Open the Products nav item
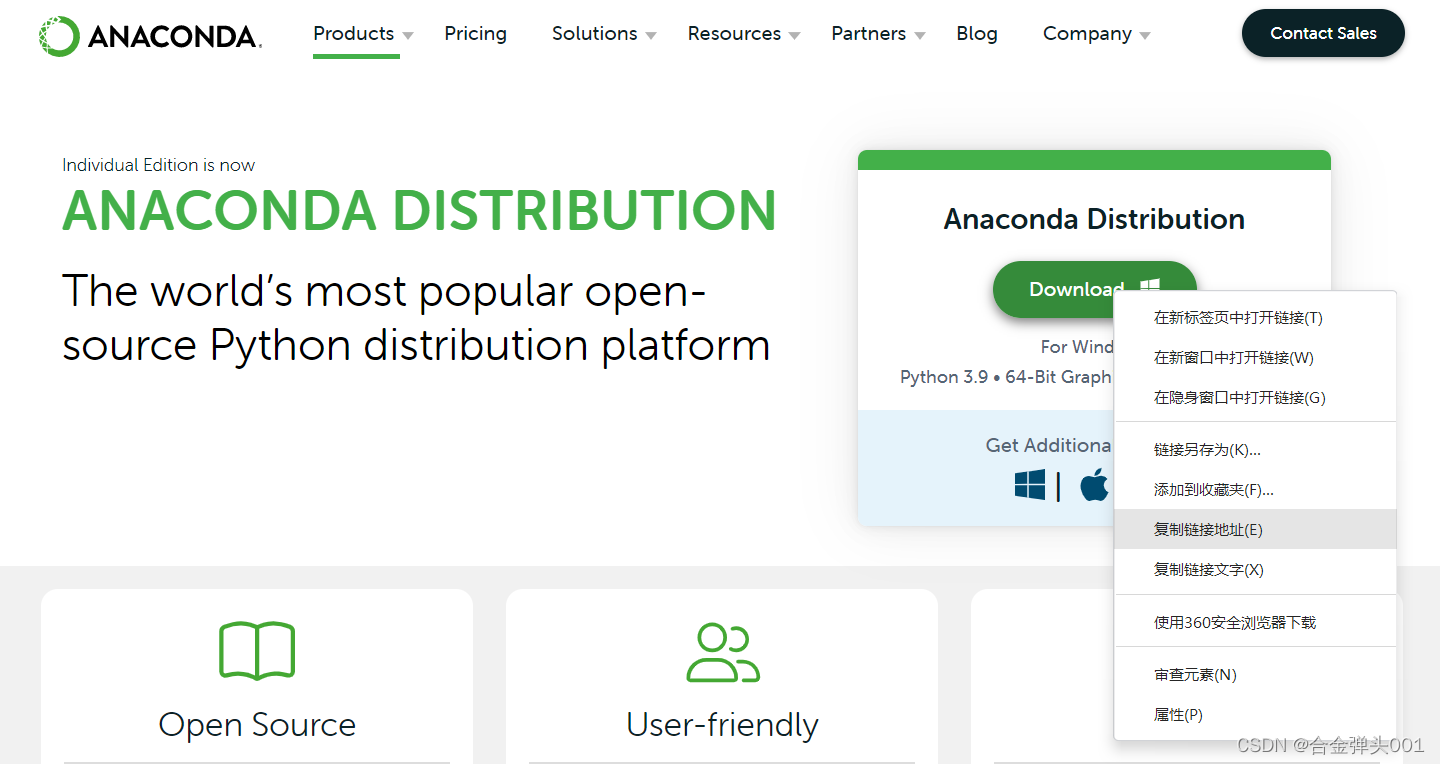Screen dimensions: 1440x764 pos(354,33)
